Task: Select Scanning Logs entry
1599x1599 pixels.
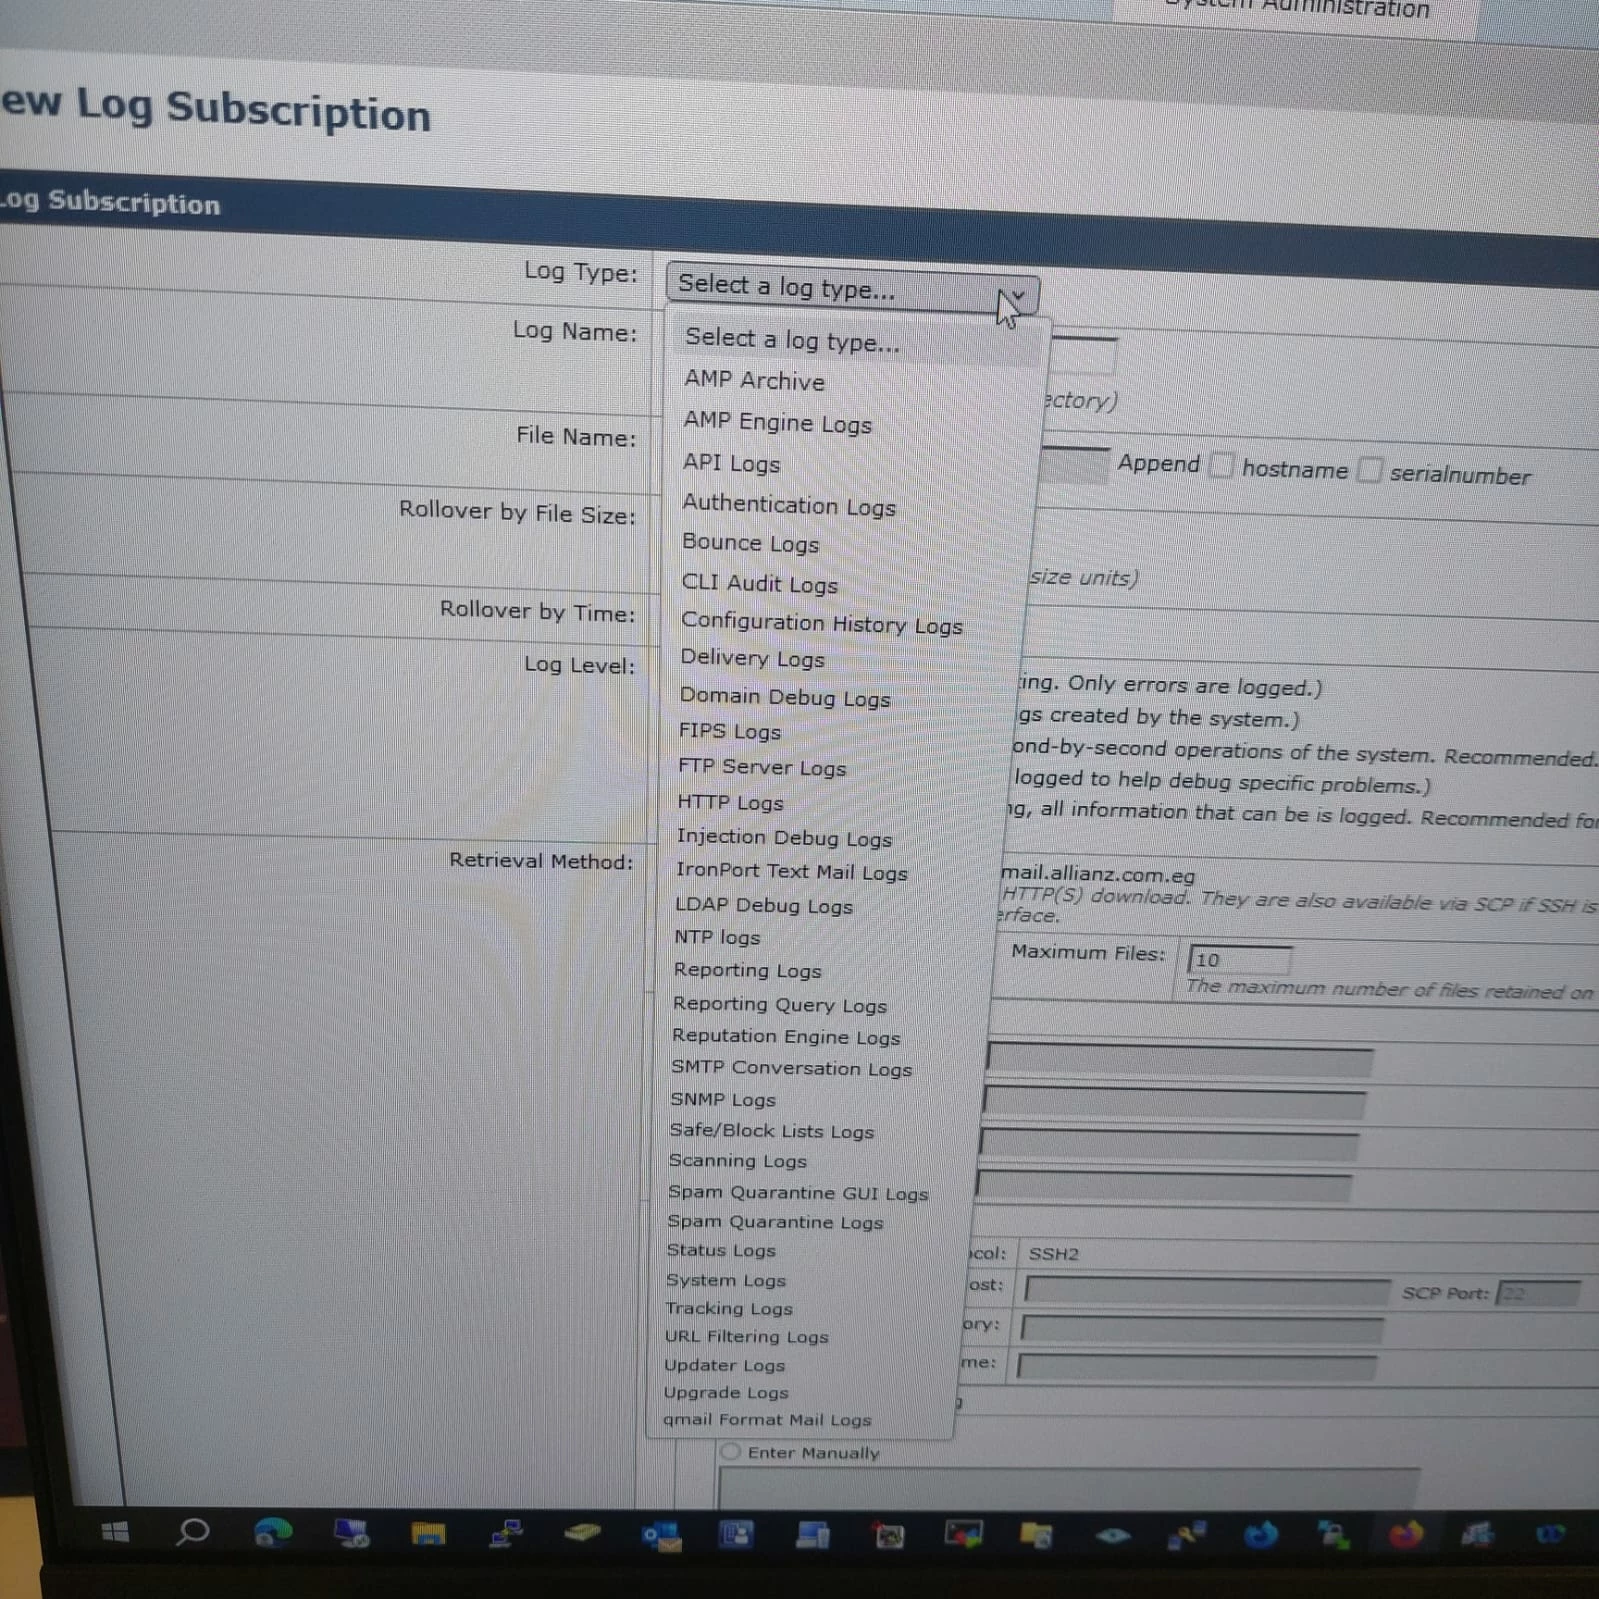Action: tap(737, 1160)
